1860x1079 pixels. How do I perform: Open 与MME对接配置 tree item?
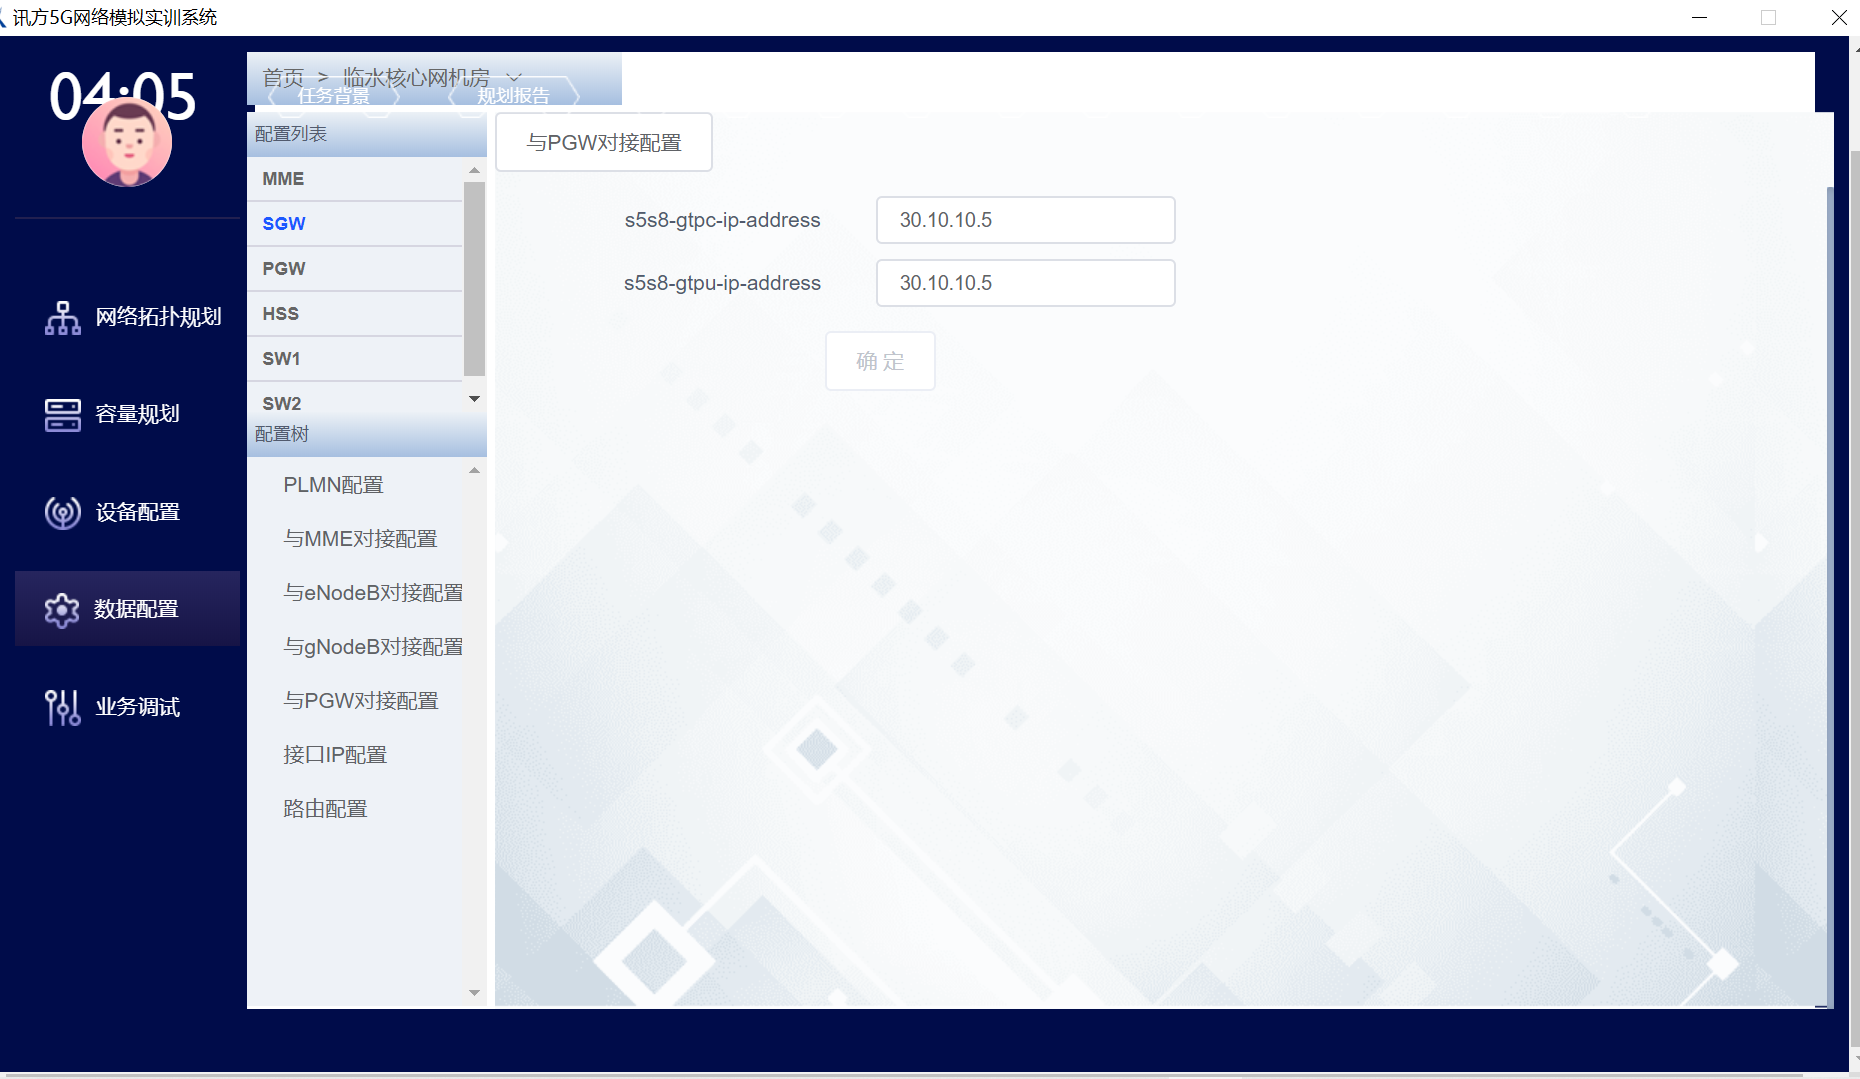click(360, 539)
